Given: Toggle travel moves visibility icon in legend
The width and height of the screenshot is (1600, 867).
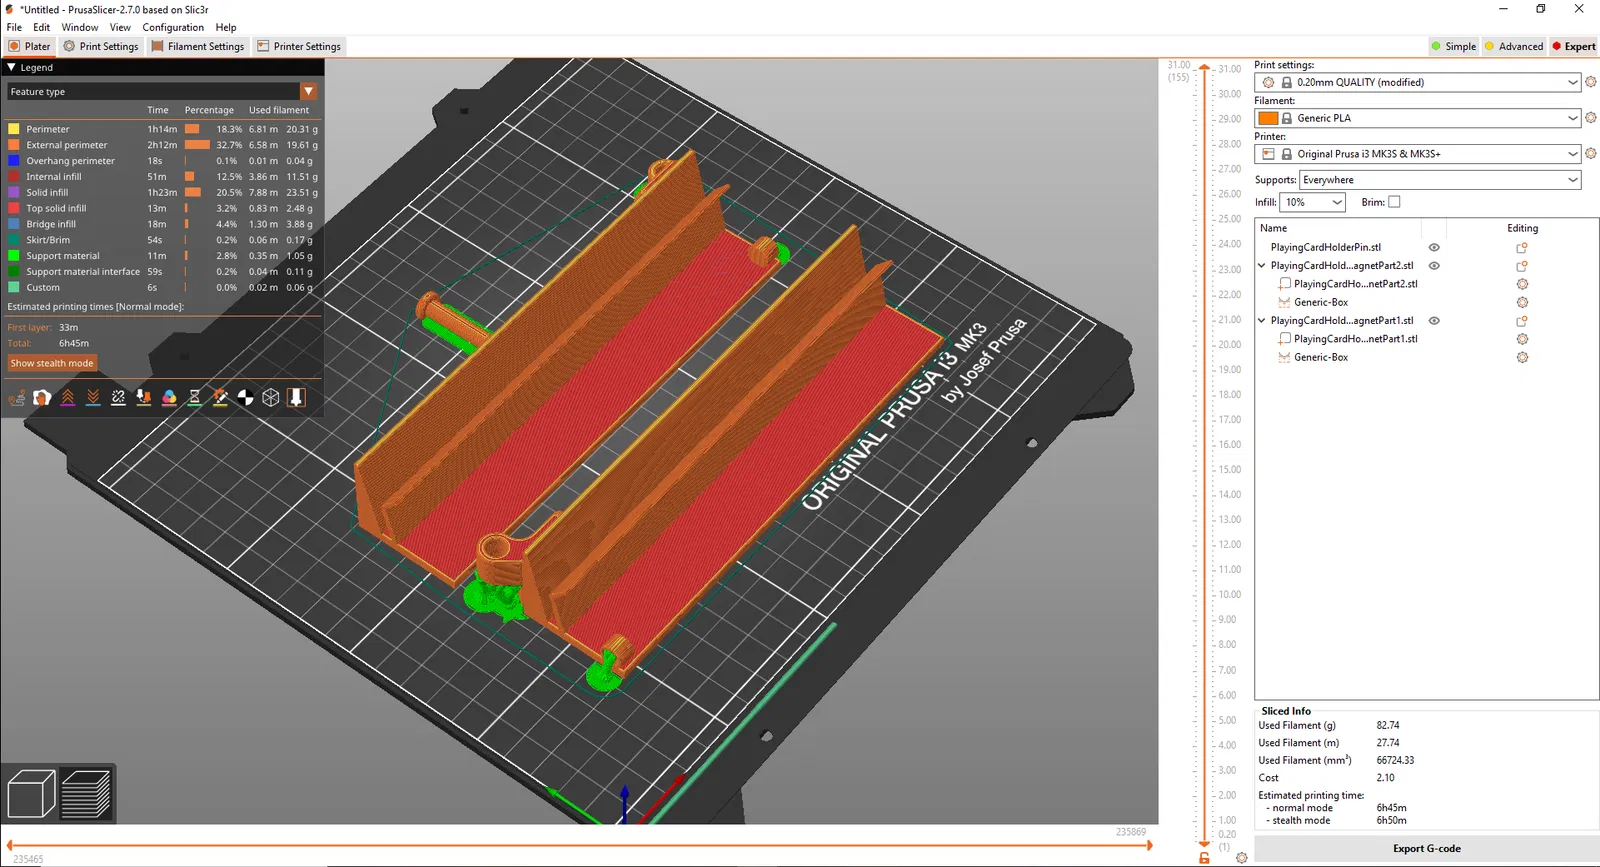Looking at the screenshot, I should pyautogui.click(x=17, y=398).
